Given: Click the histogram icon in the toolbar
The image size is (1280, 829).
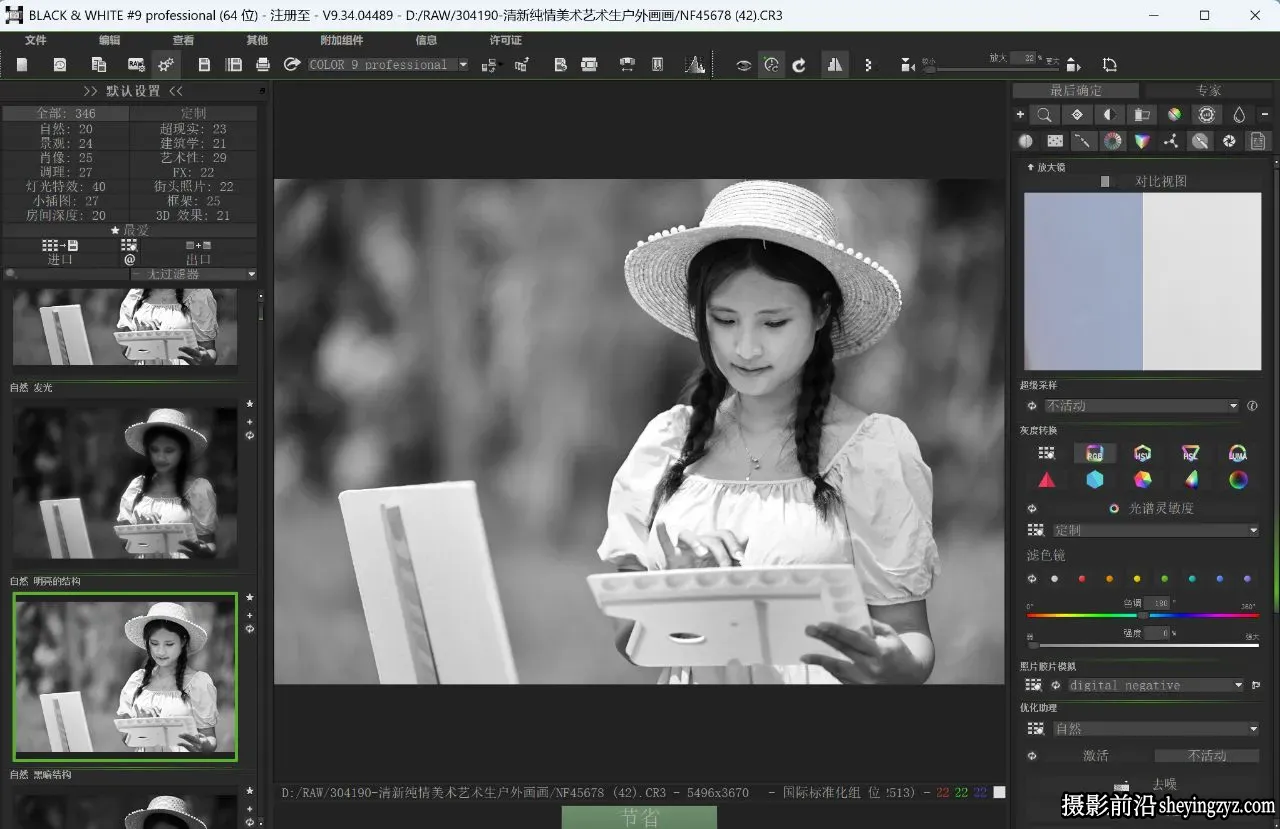Looking at the screenshot, I should [x=695, y=65].
